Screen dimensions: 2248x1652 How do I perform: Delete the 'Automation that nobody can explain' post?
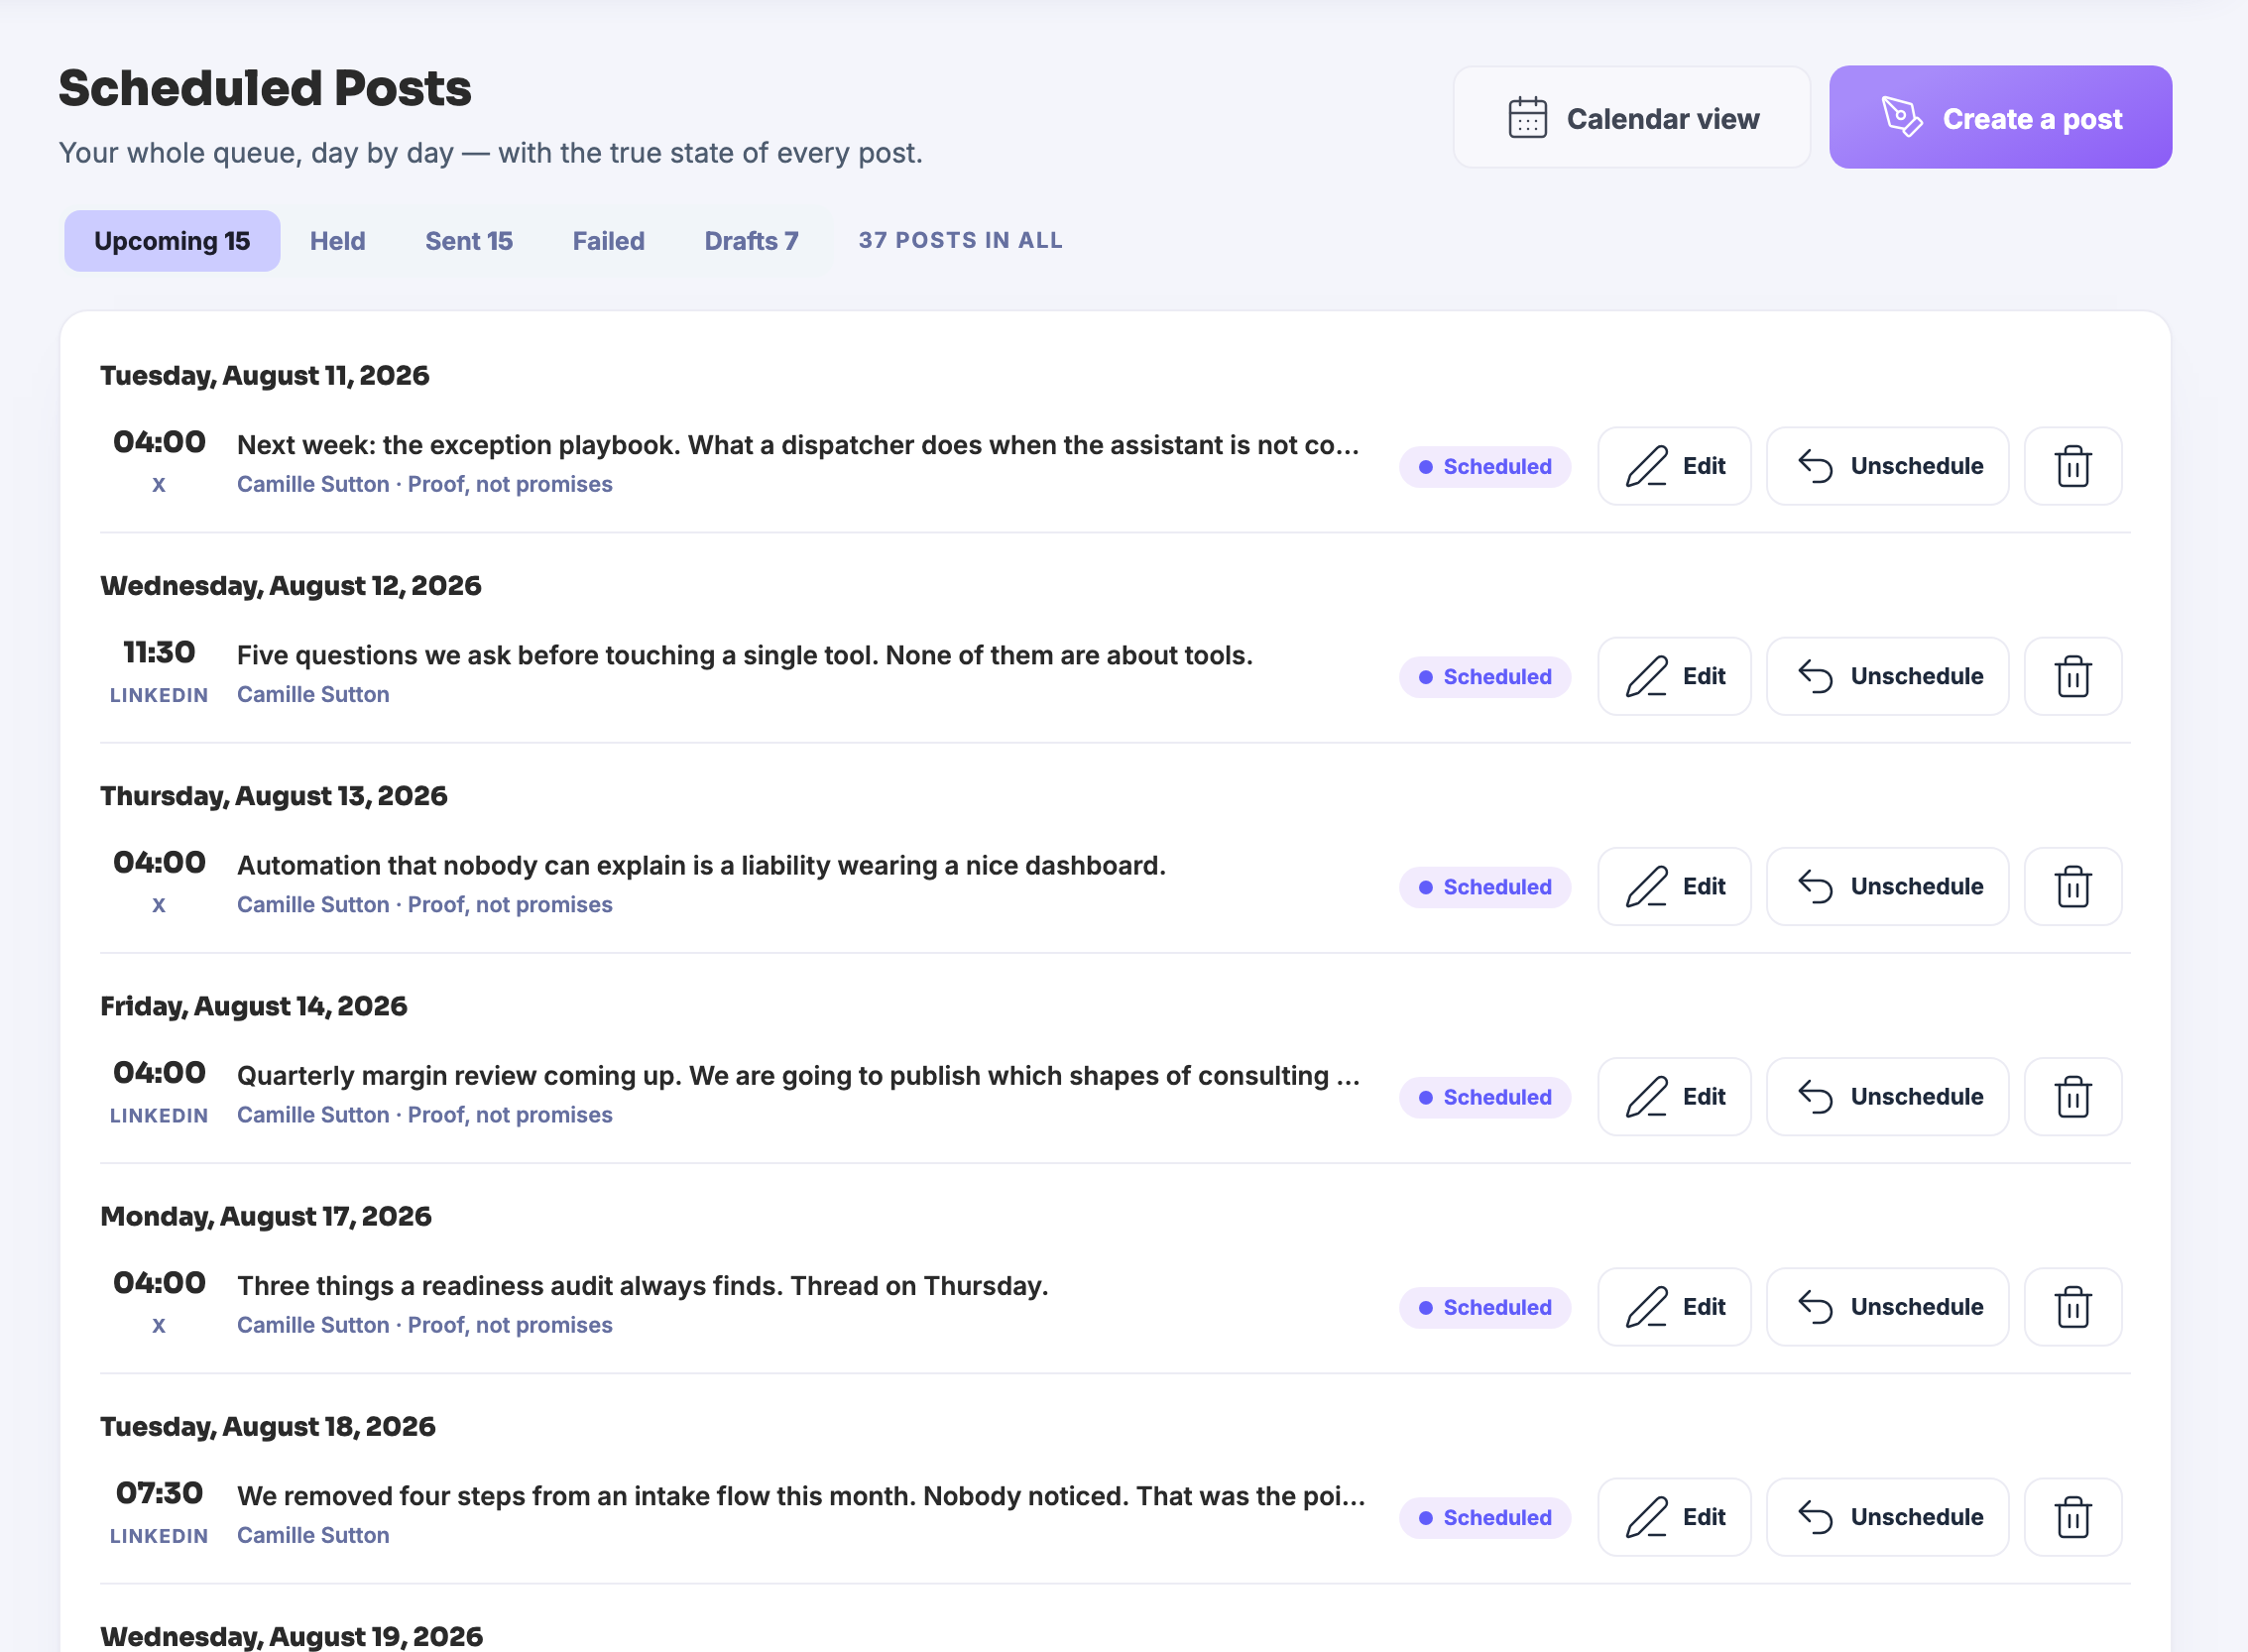pyautogui.click(x=2072, y=886)
